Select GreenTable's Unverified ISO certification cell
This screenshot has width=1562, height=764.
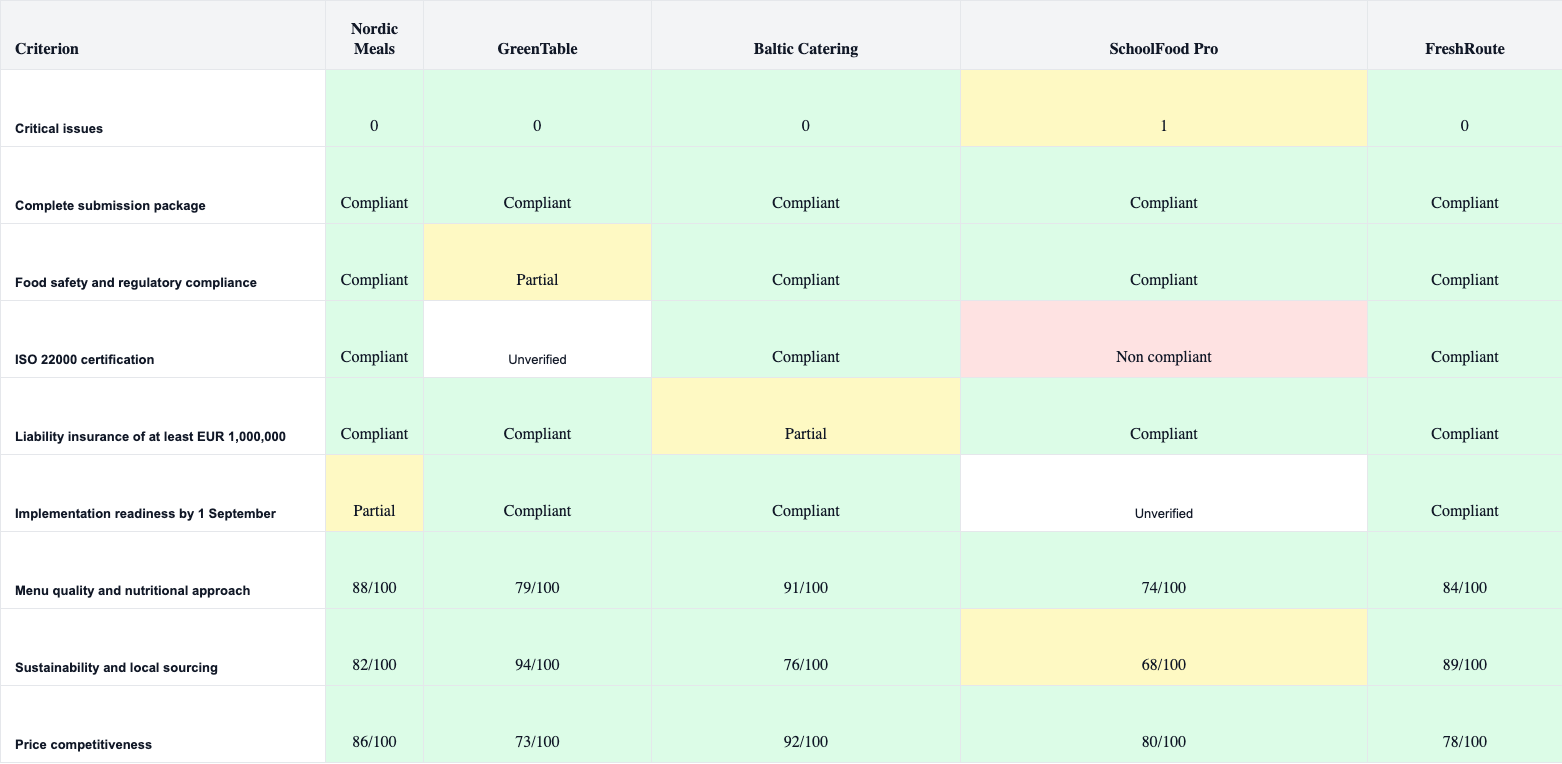click(538, 339)
